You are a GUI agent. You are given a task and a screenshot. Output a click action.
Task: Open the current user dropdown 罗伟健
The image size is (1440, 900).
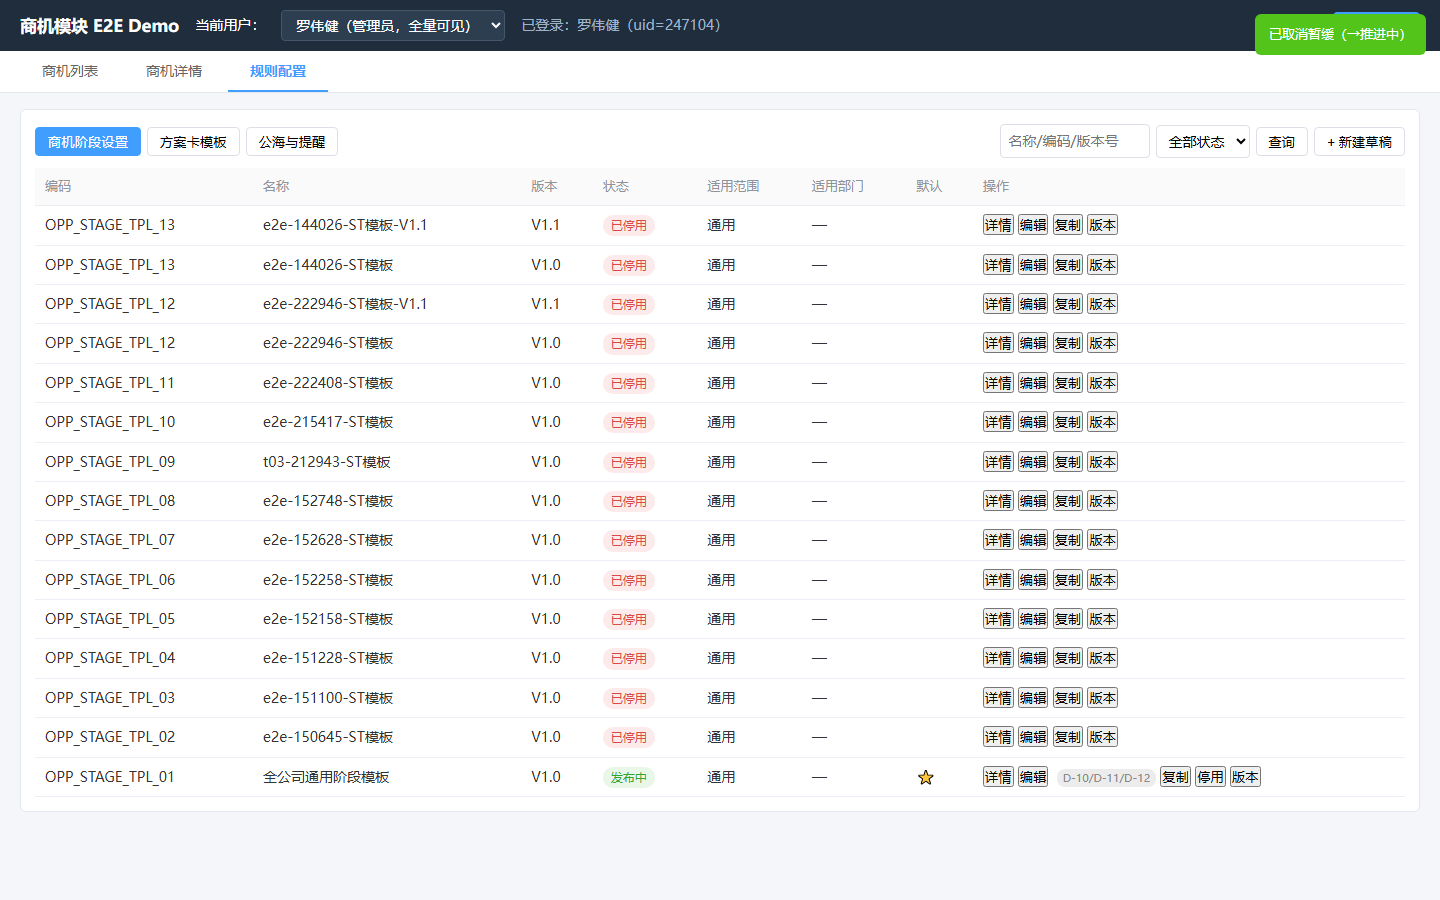(x=393, y=26)
